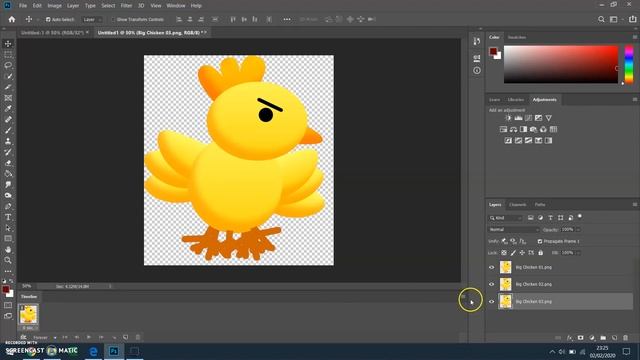Open the Window menu
This screenshot has width=640, height=360.
pyautogui.click(x=176, y=6)
